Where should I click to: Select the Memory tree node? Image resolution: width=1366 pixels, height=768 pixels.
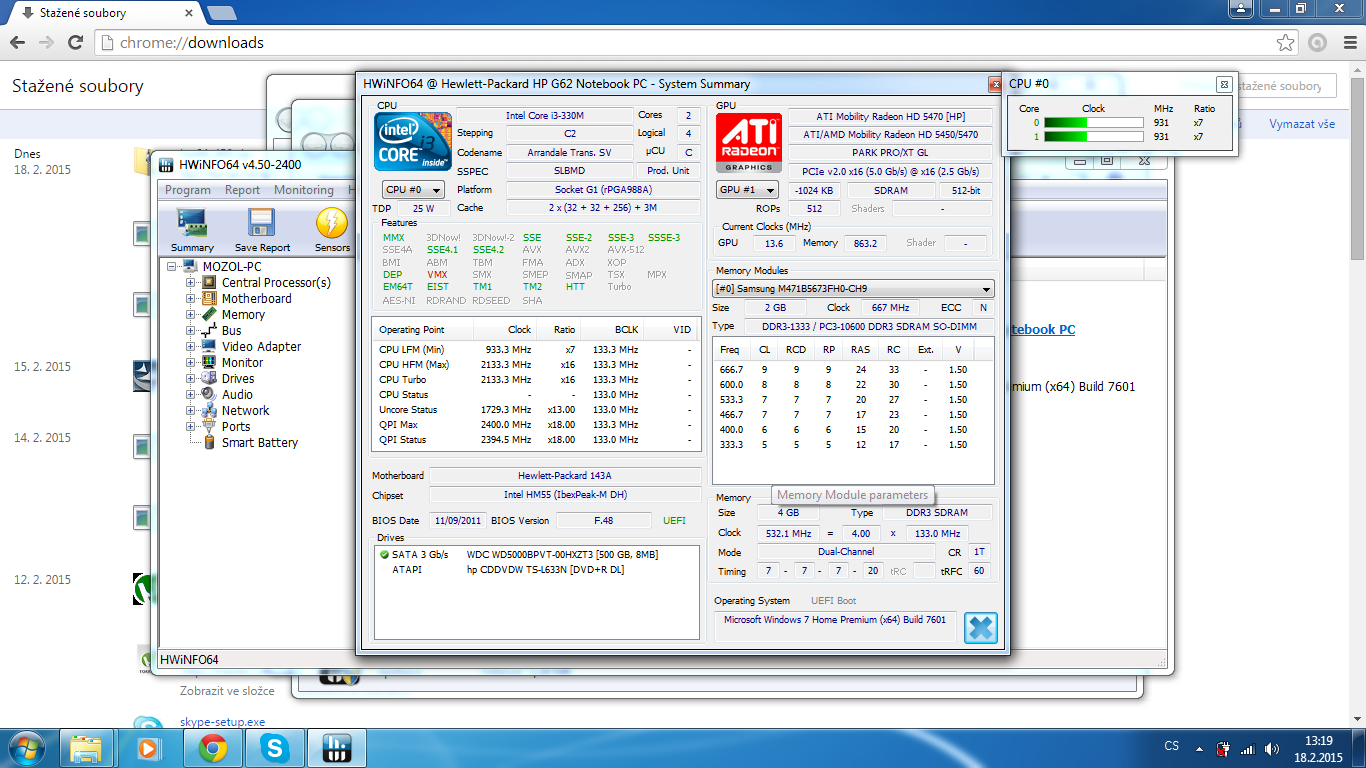click(243, 315)
